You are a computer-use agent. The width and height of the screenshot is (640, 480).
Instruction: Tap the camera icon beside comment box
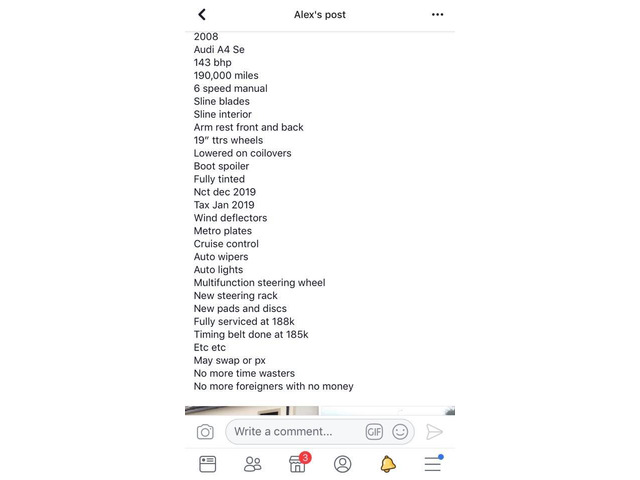click(x=205, y=432)
